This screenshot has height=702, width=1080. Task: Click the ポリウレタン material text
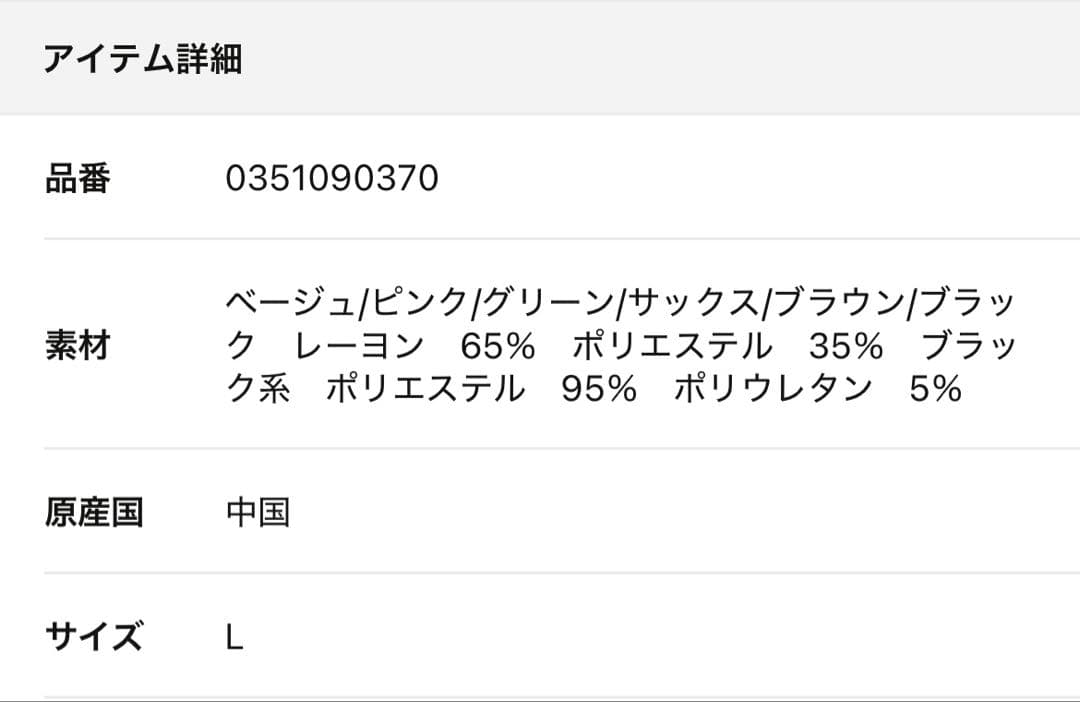pos(773,389)
